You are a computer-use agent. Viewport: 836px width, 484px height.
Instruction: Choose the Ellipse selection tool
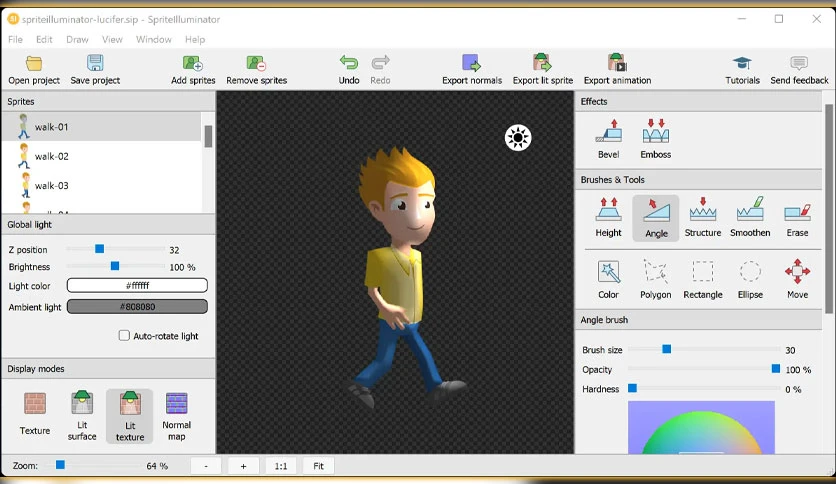coord(750,279)
